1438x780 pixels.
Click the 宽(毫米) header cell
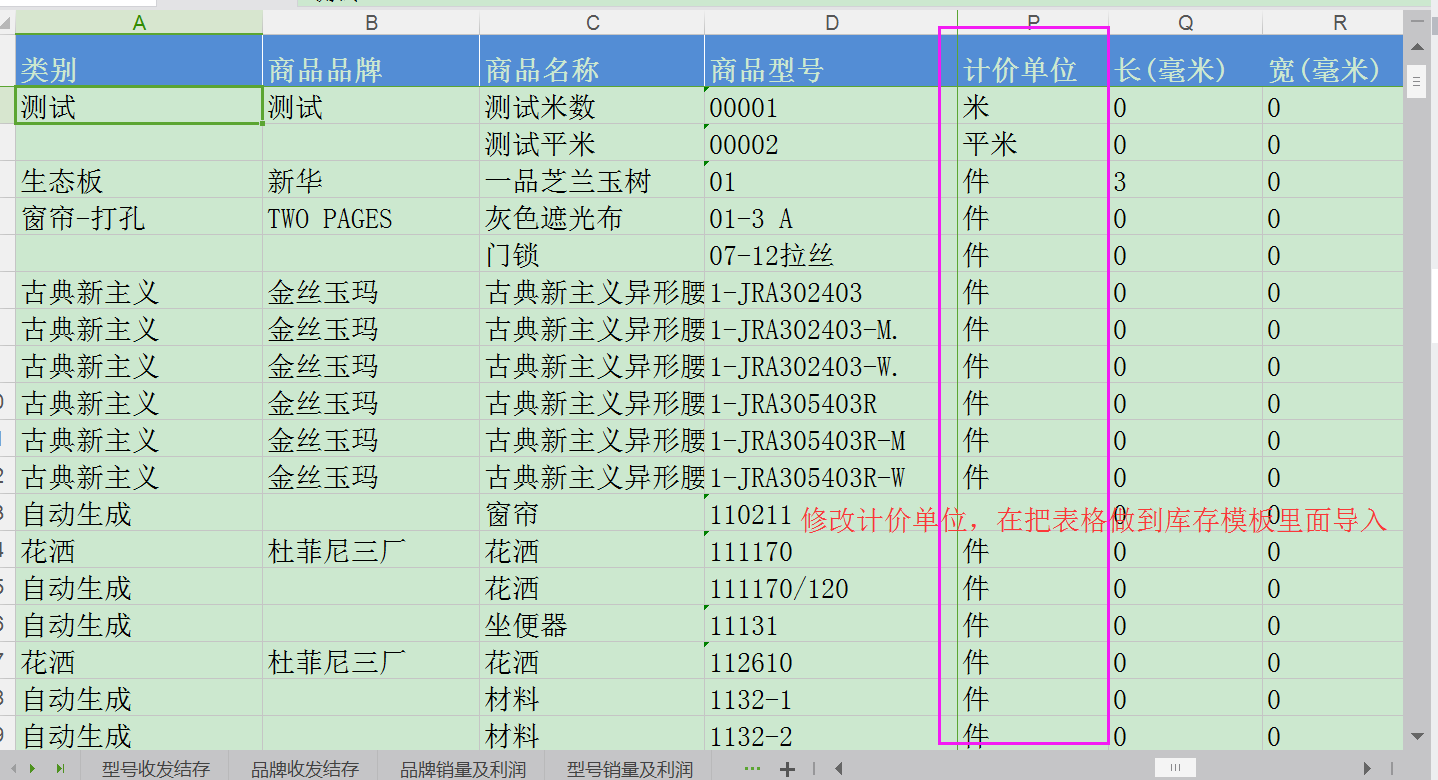1333,62
